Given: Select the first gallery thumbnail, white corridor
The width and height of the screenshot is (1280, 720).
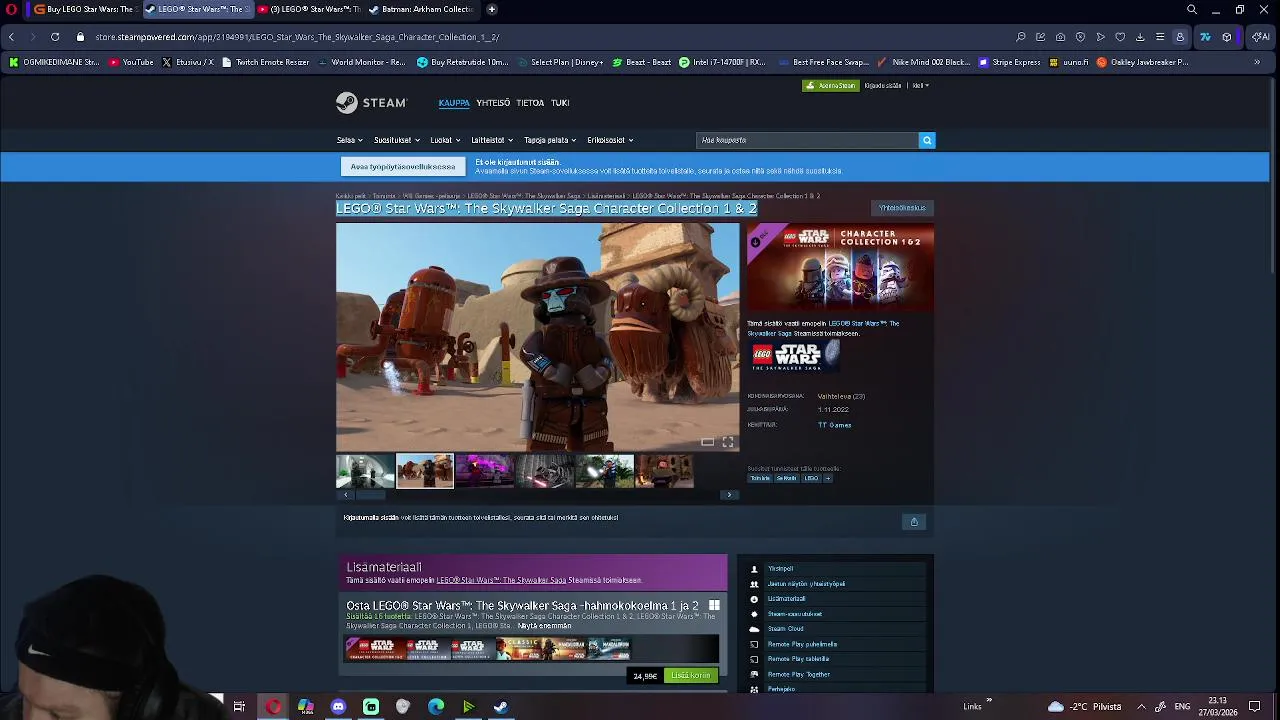Looking at the screenshot, I should coord(365,471).
